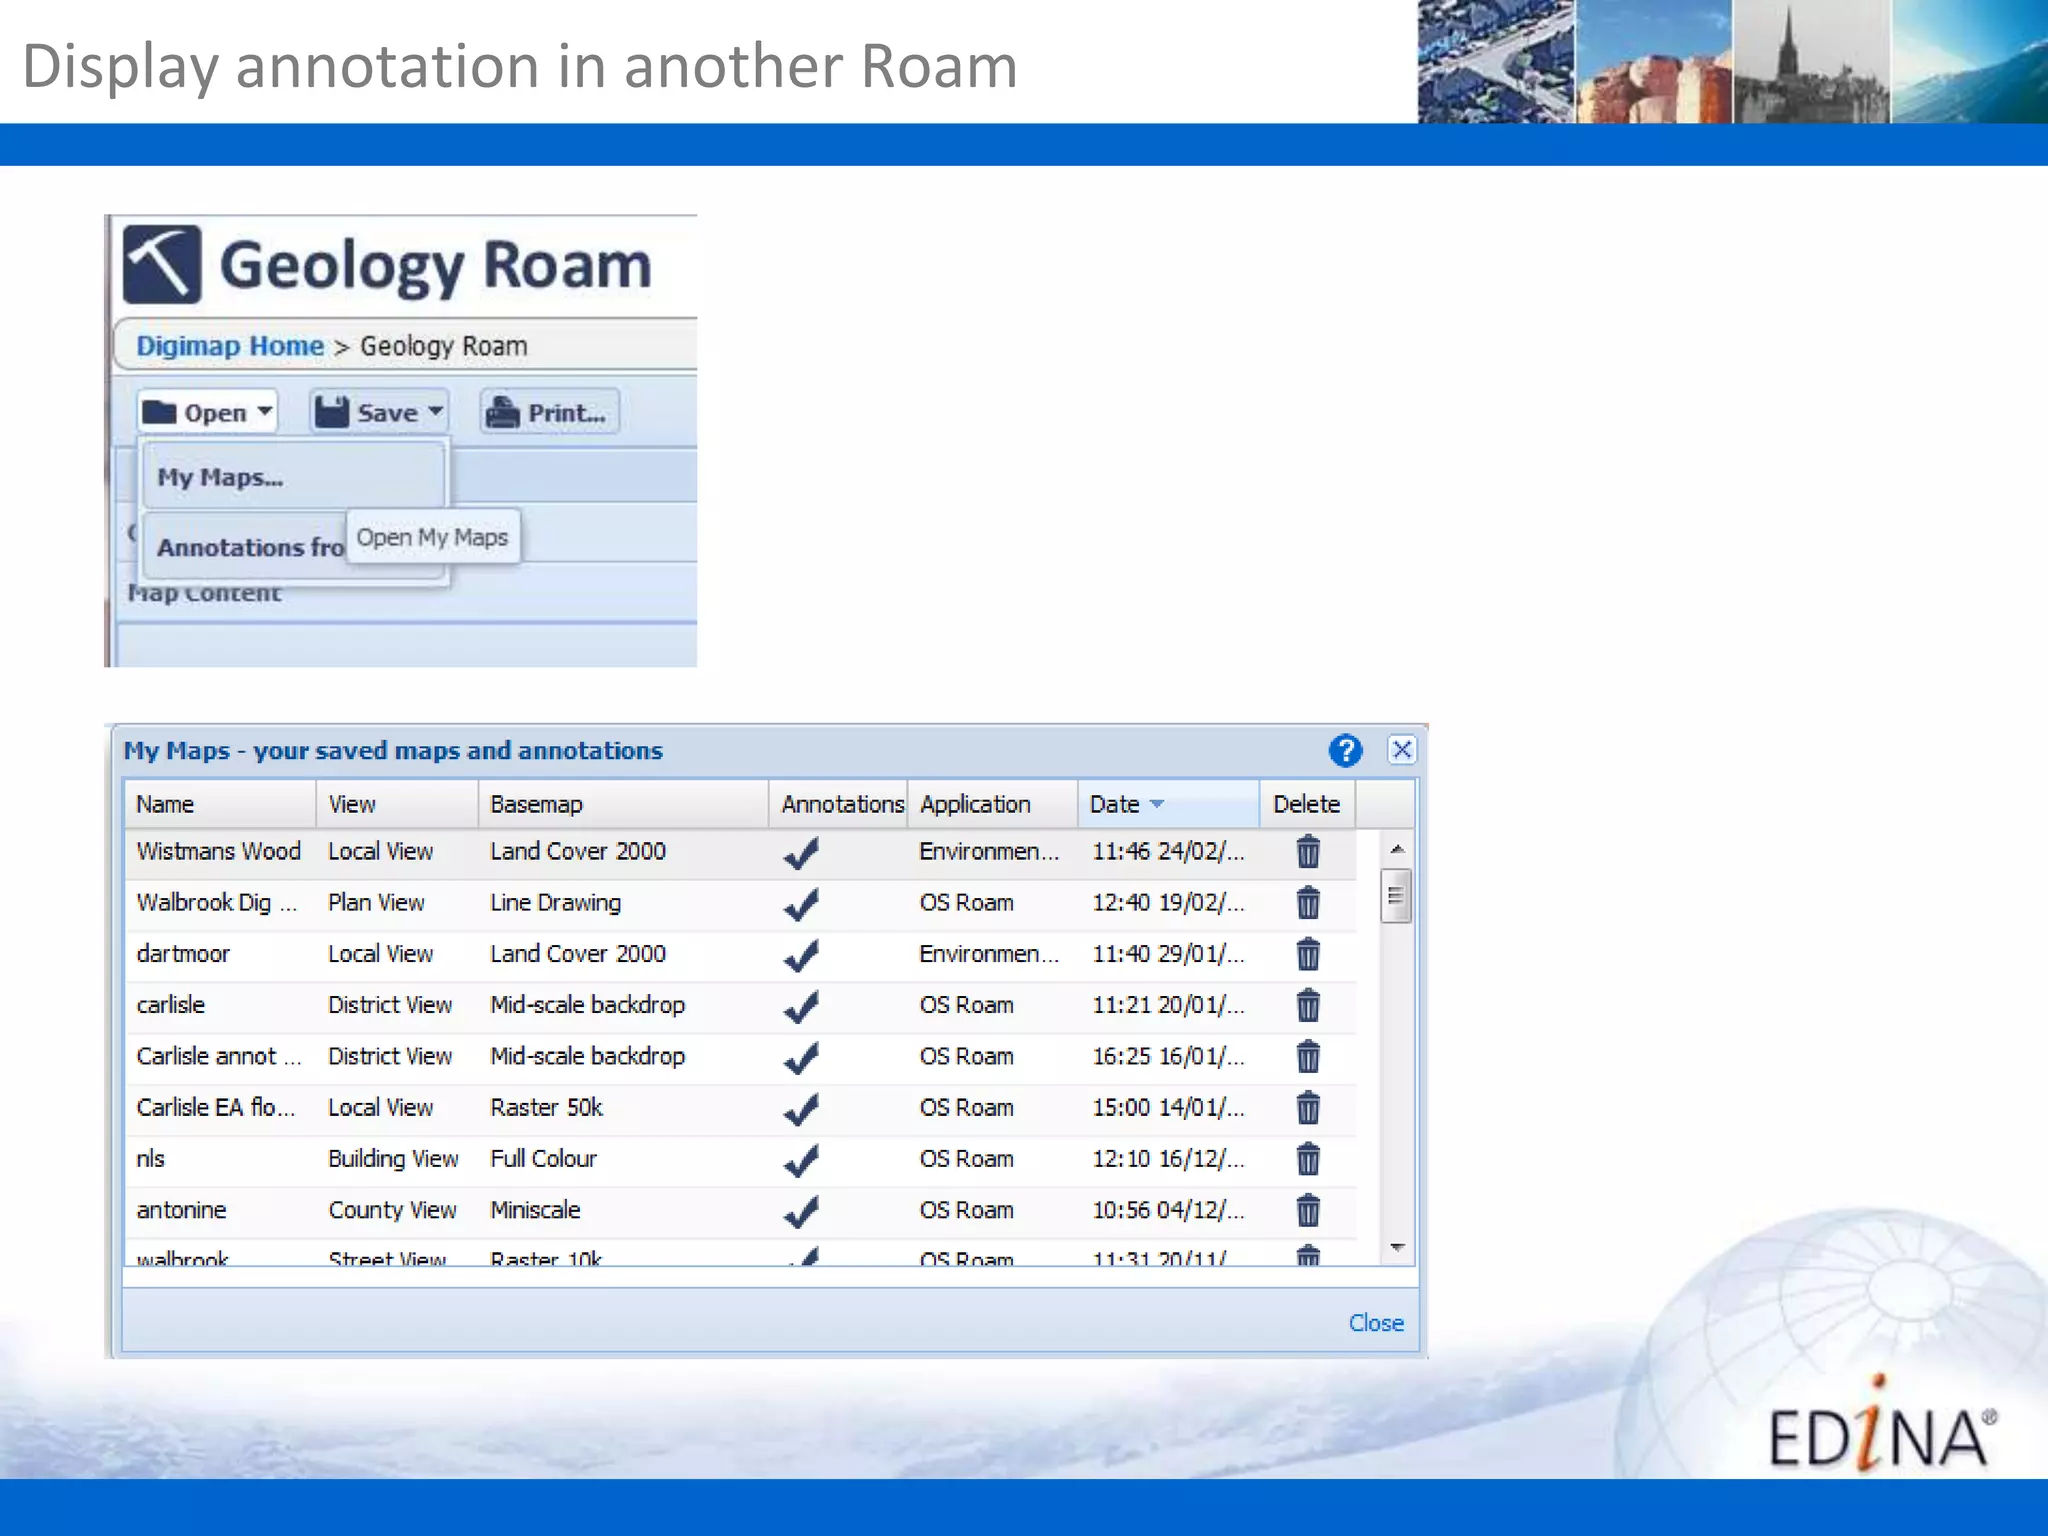Sort by the Basemap column header
The image size is (2048, 1536).
tap(623, 804)
